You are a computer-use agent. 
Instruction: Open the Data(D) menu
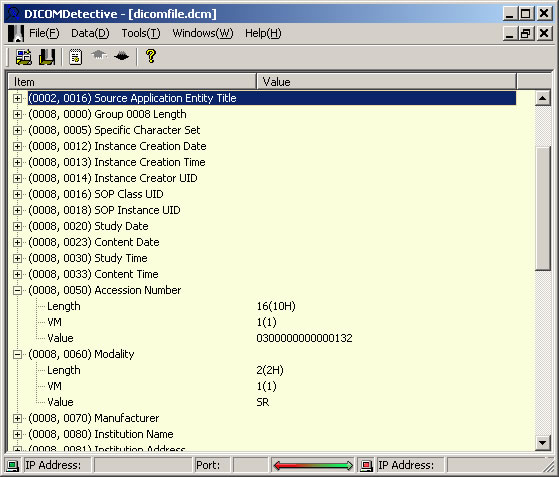pos(90,33)
